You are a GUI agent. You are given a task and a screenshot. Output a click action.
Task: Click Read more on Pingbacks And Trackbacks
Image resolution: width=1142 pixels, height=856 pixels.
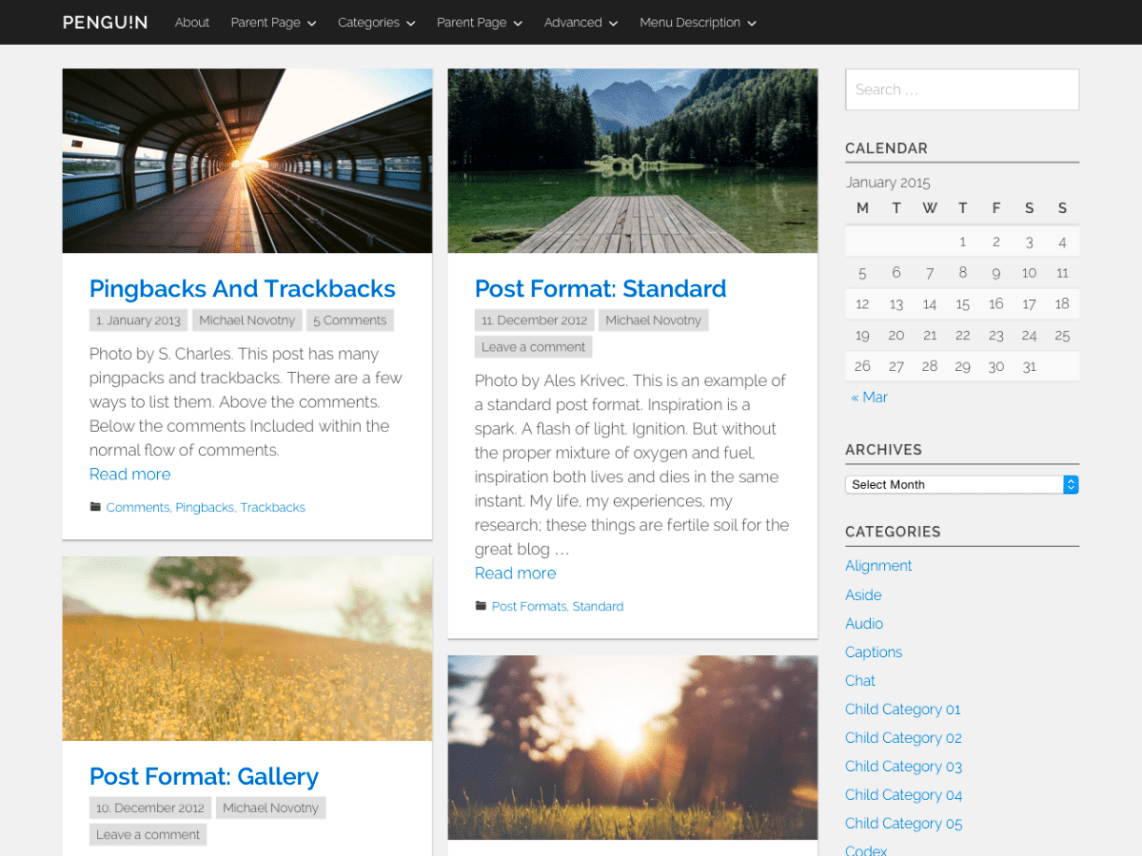(x=130, y=473)
